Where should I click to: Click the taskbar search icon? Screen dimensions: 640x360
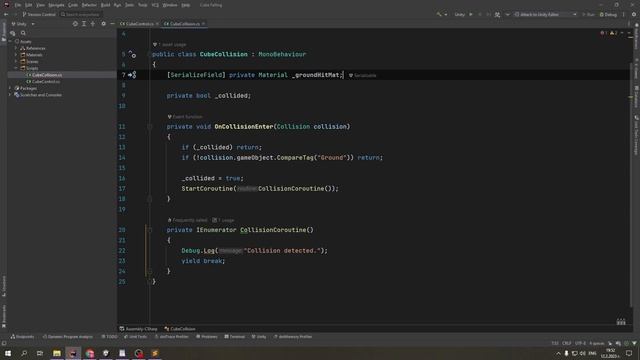[x=24, y=353]
